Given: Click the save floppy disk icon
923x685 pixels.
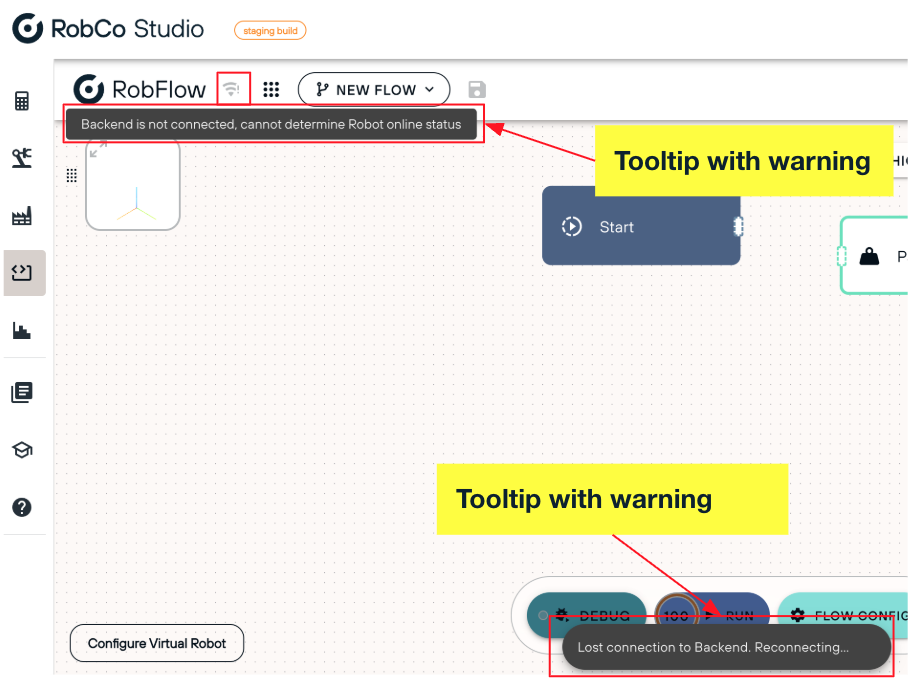Looking at the screenshot, I should click(477, 89).
